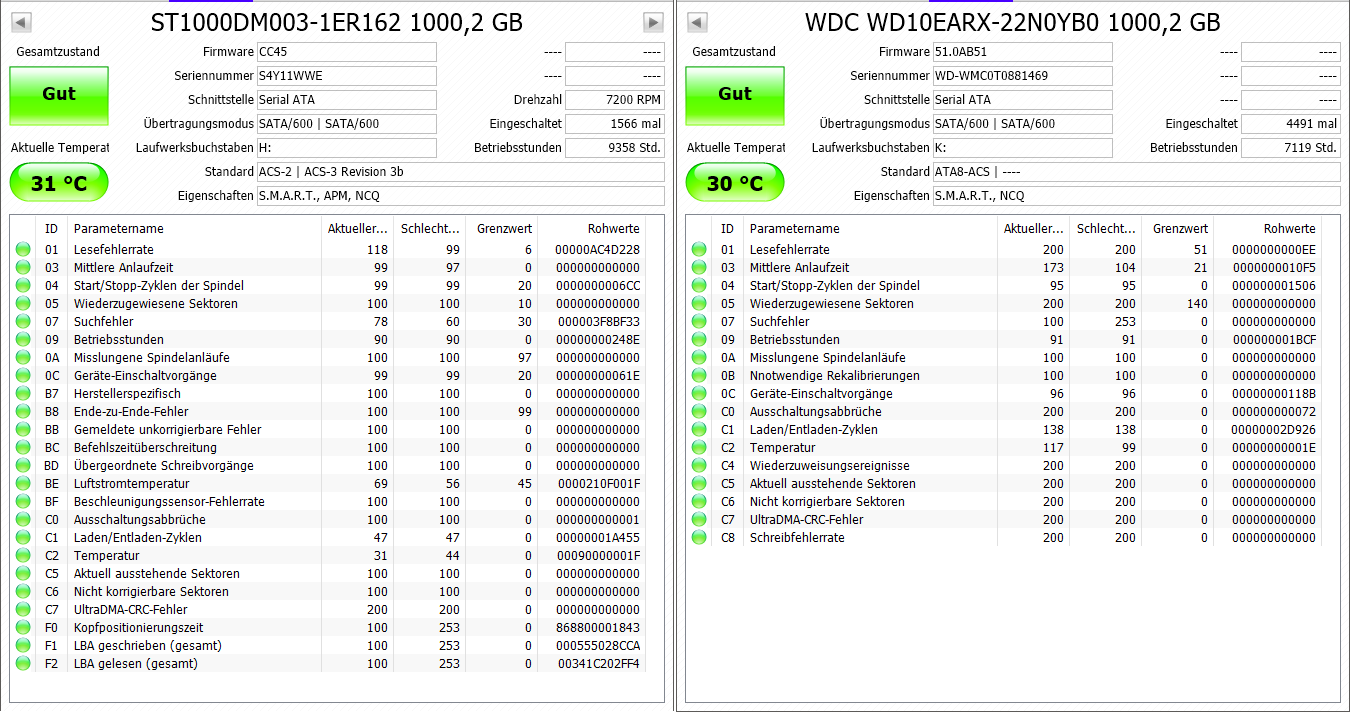Go to previous disk in WDC WD10EARX panel

click(697, 22)
